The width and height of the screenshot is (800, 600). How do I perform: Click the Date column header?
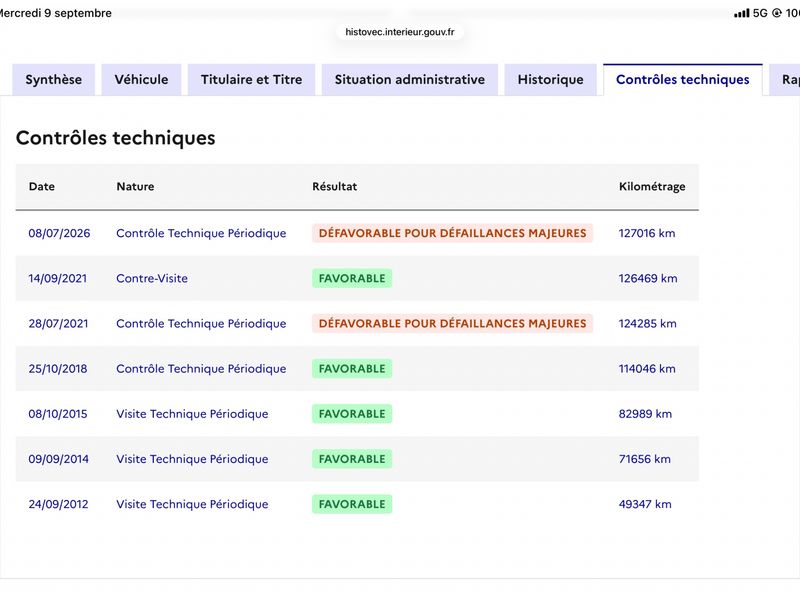coord(42,186)
